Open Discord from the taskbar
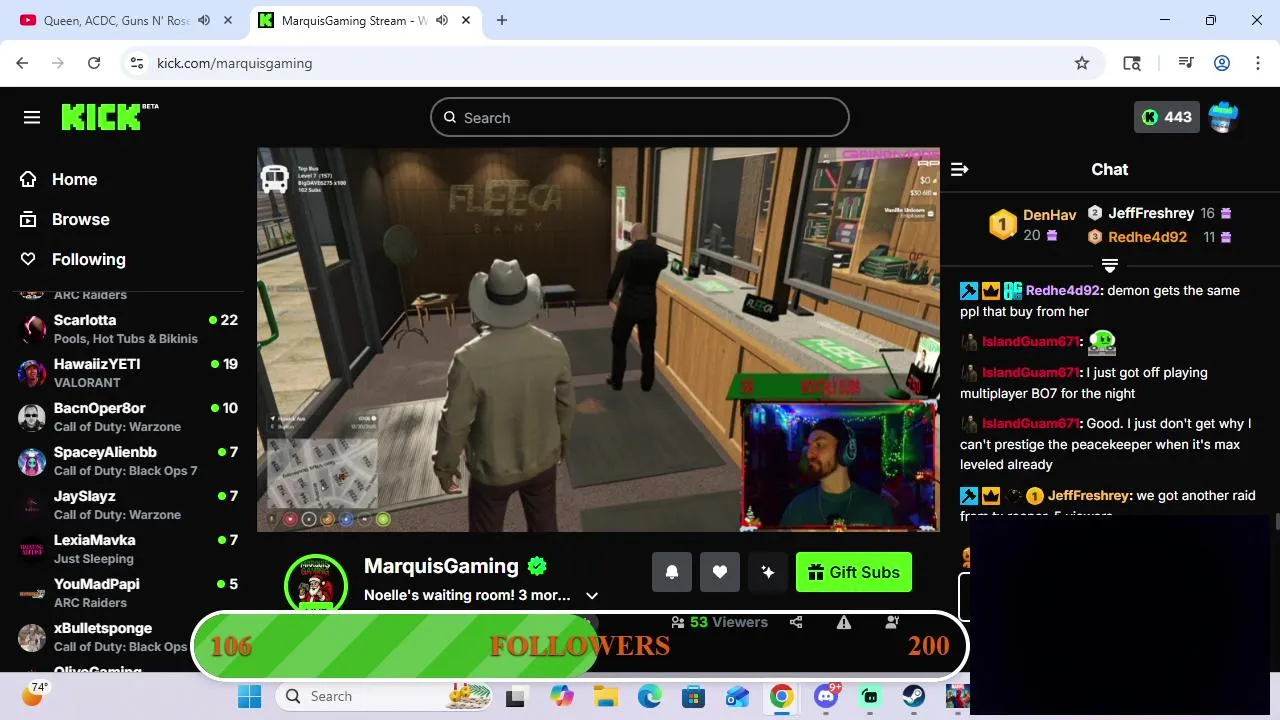 click(826, 696)
